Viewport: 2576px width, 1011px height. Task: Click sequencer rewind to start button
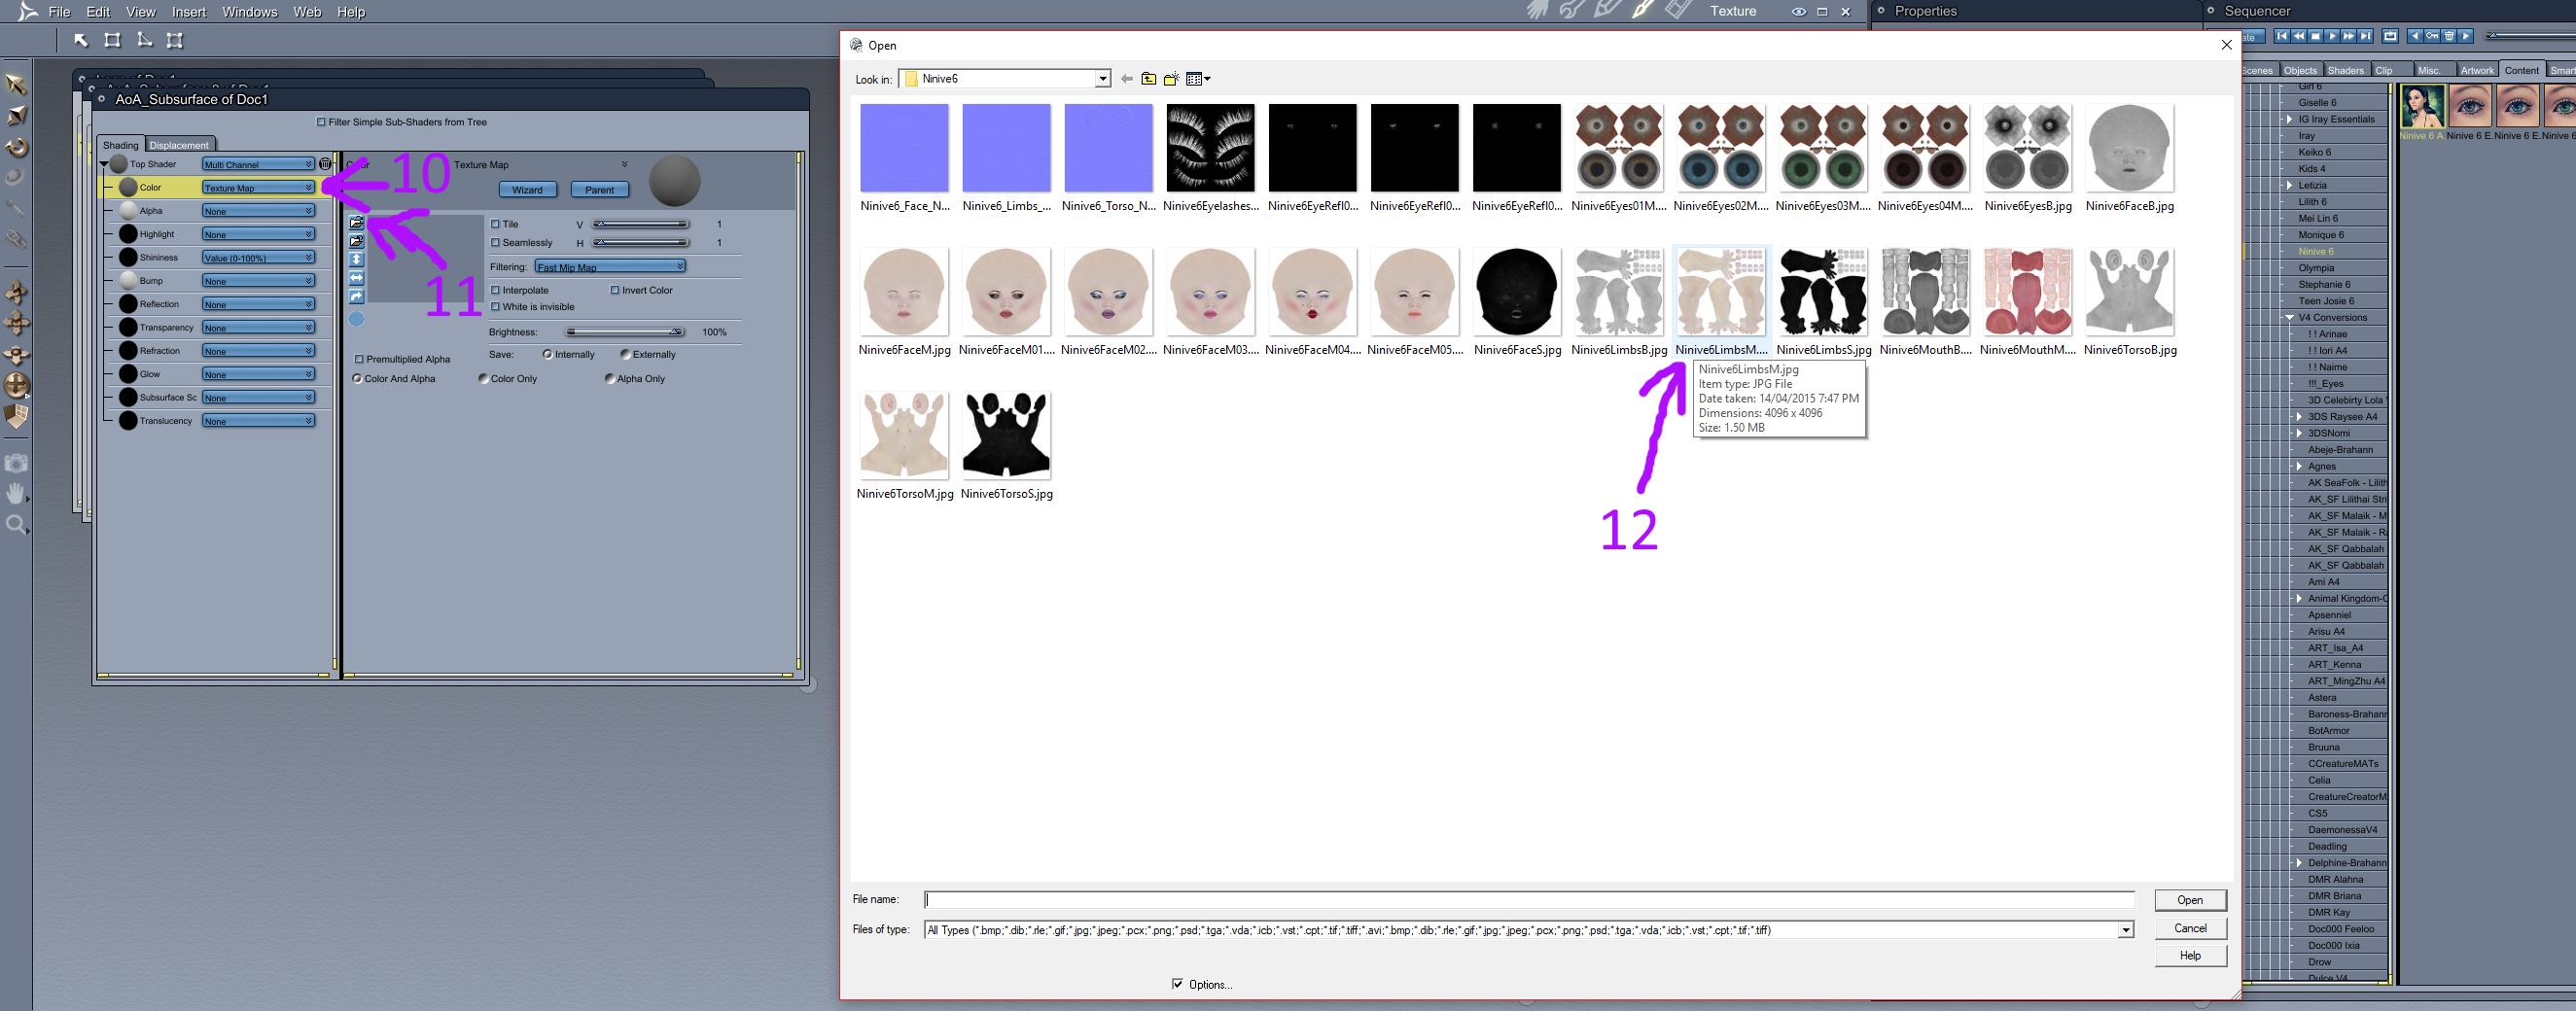pos(2282,36)
